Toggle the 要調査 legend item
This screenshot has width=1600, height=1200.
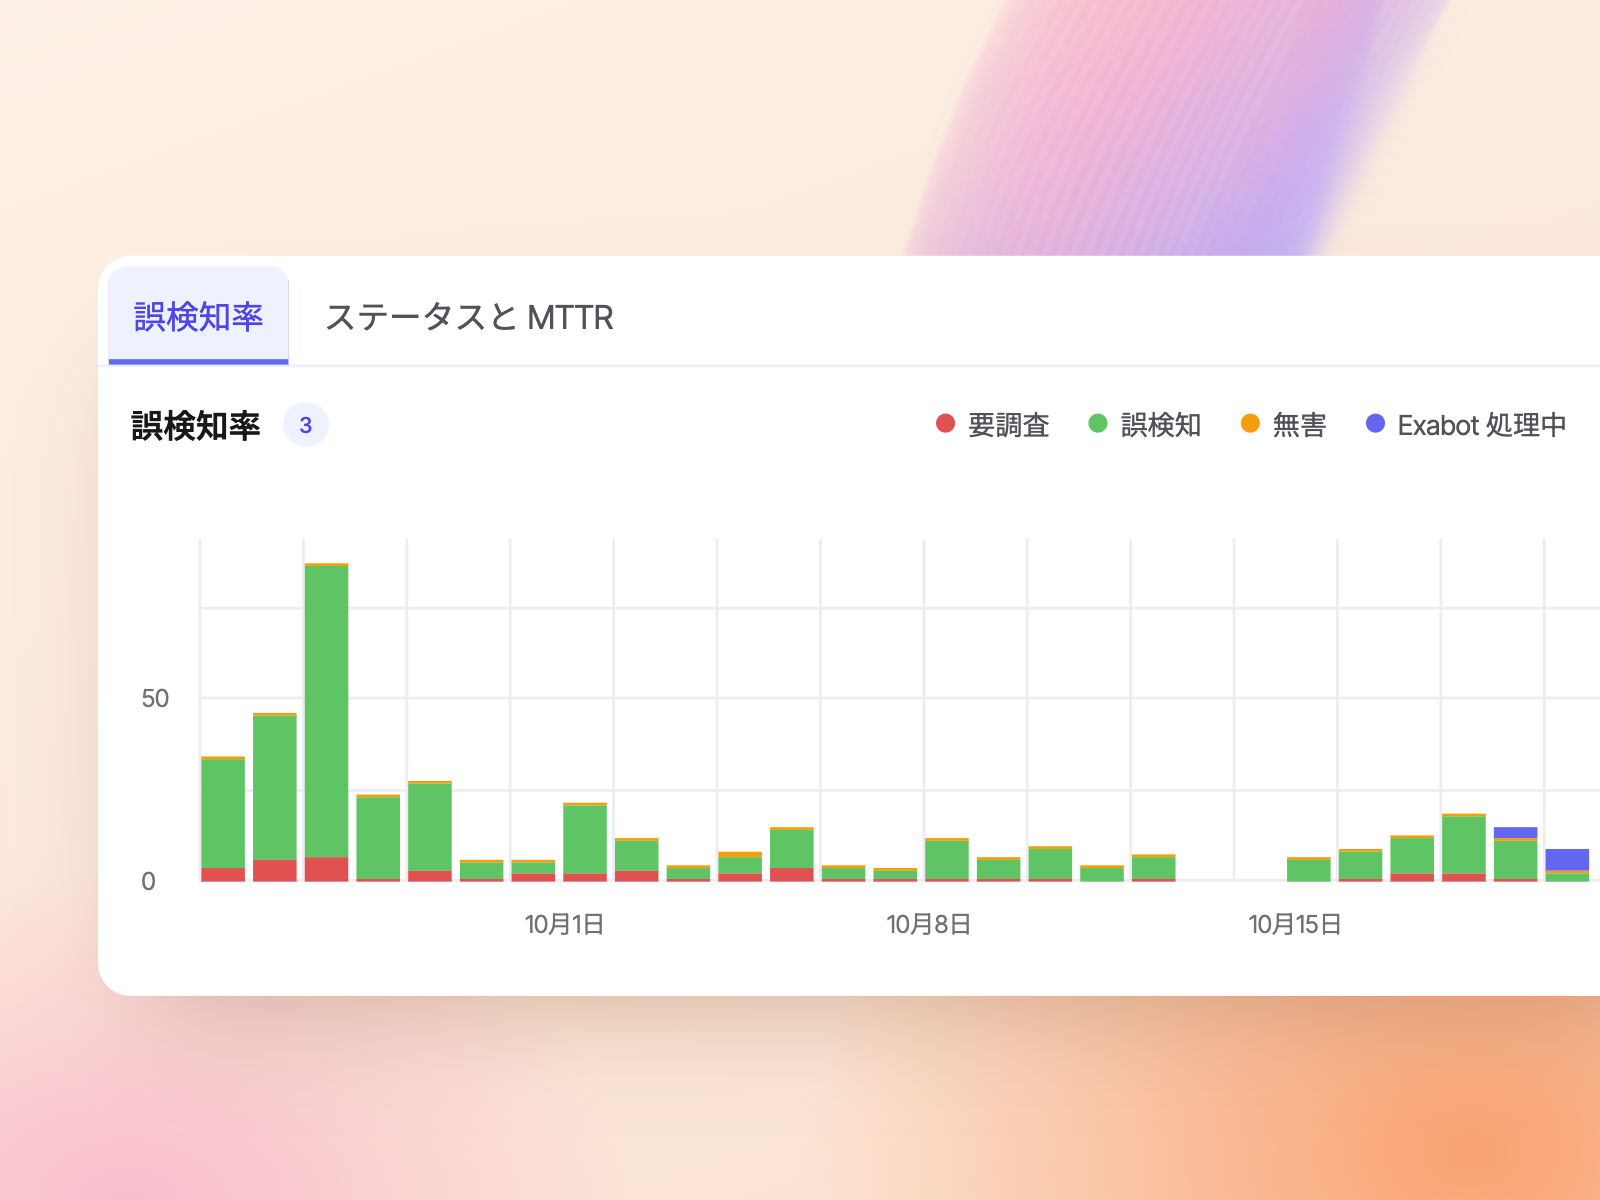click(992, 425)
